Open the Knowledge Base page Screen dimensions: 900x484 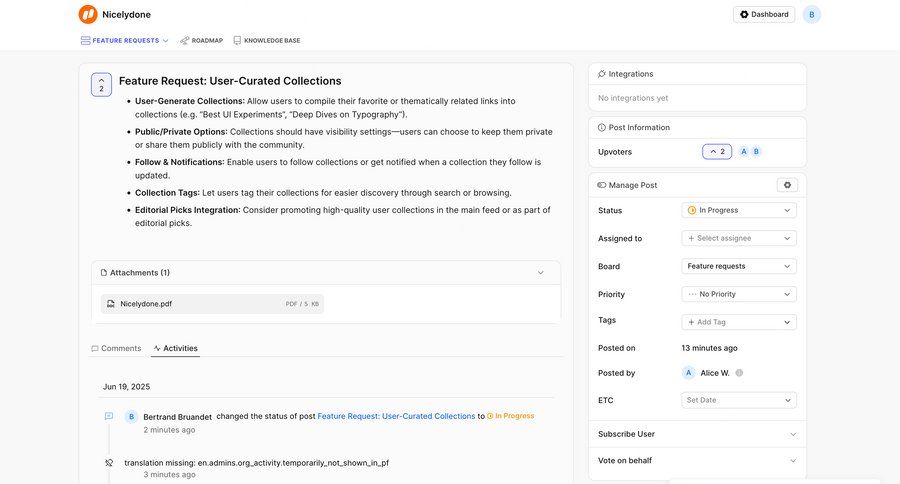(266, 41)
